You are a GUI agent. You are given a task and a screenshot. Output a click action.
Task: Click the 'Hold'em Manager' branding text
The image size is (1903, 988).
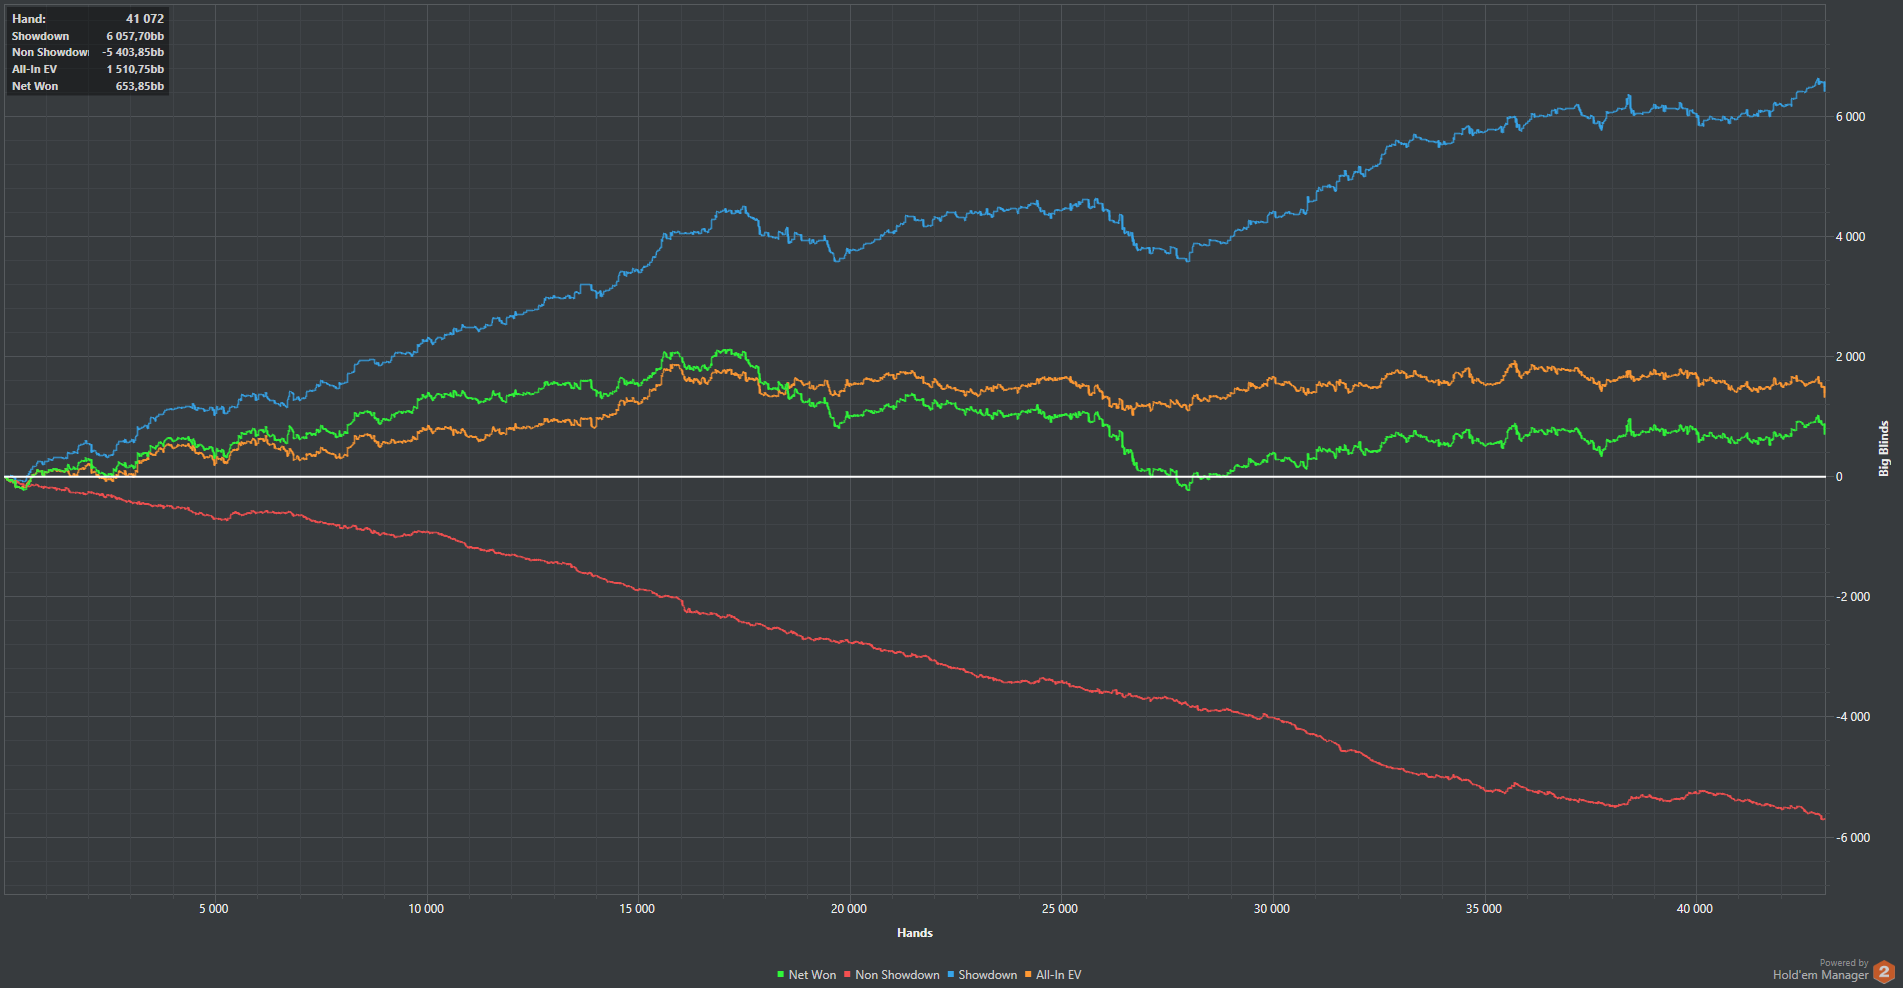(1821, 975)
